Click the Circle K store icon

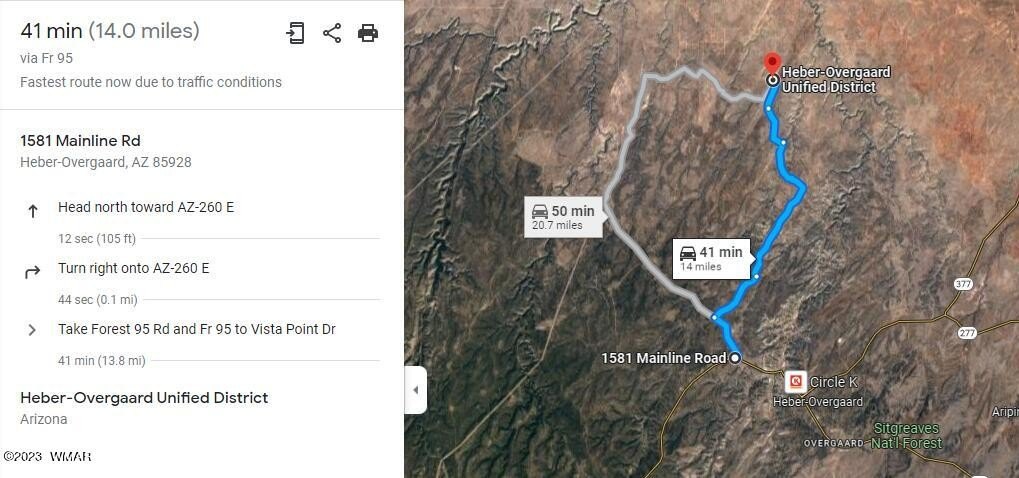point(796,381)
